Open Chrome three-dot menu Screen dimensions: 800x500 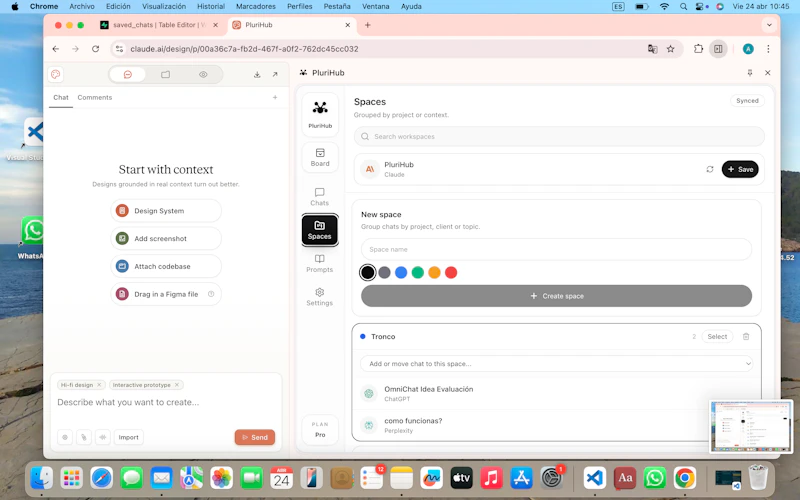(x=768, y=49)
